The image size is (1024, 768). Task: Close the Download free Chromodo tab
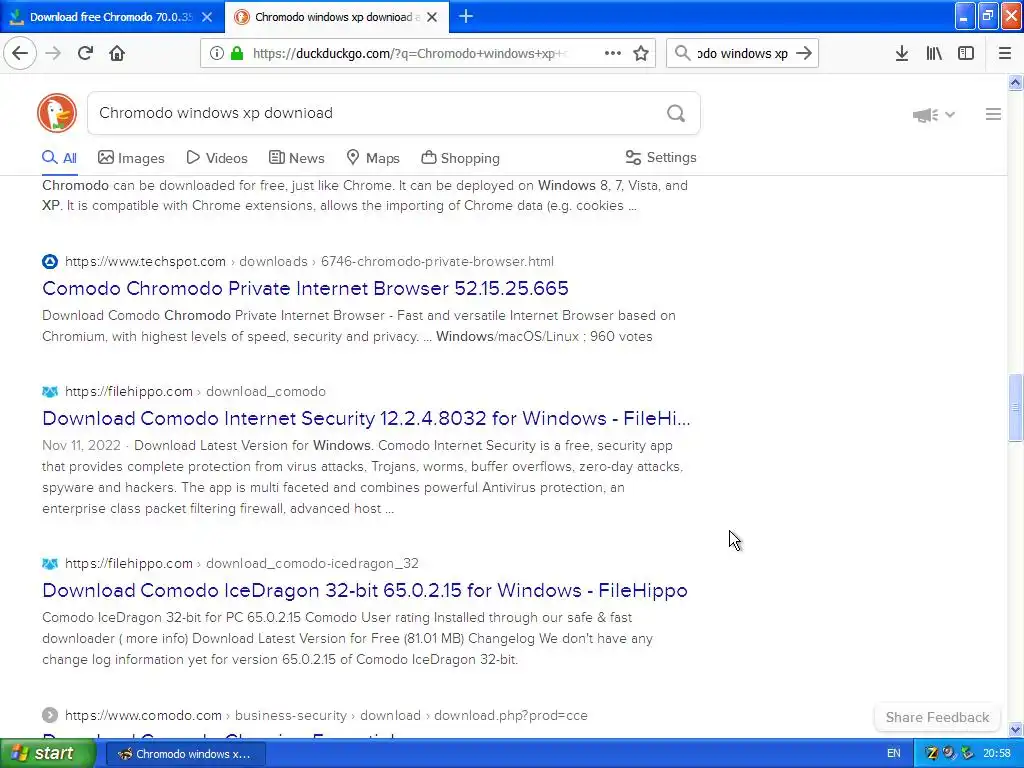tap(207, 17)
